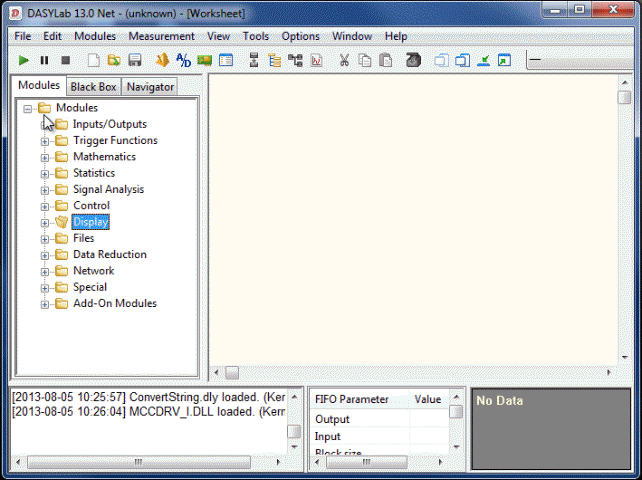Click the dark gray black box icon
Viewport: 642px width, 480px height.
click(x=414, y=60)
